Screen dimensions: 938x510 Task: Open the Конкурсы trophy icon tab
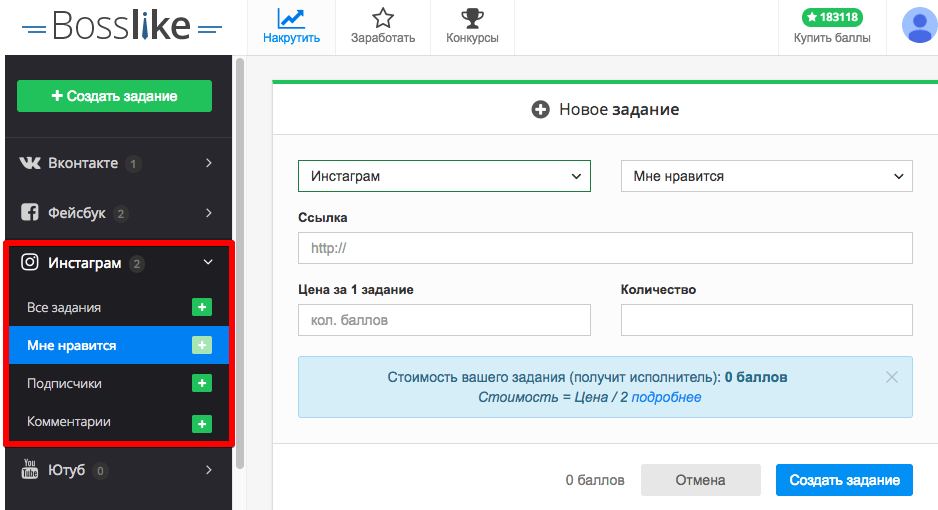(472, 27)
